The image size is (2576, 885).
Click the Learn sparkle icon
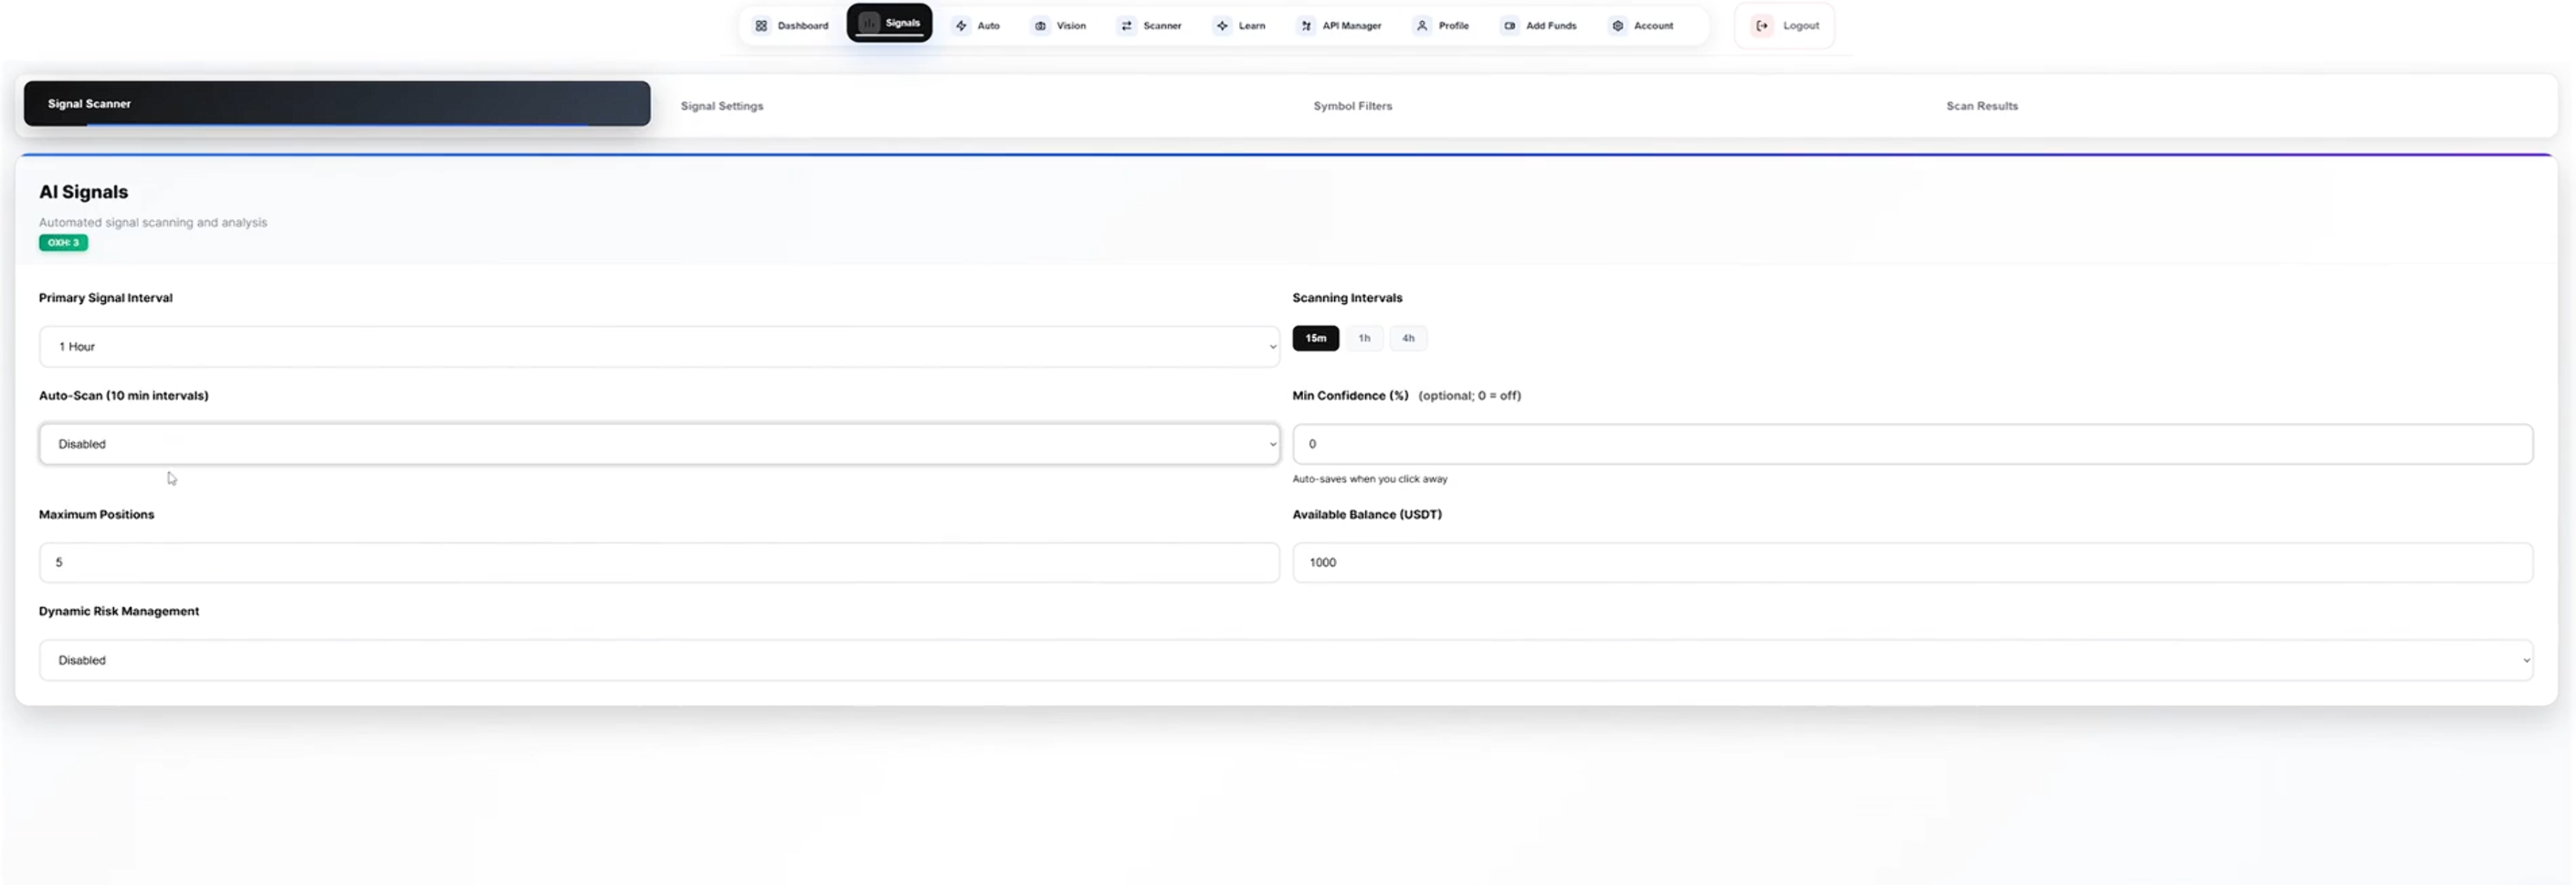[1222, 26]
